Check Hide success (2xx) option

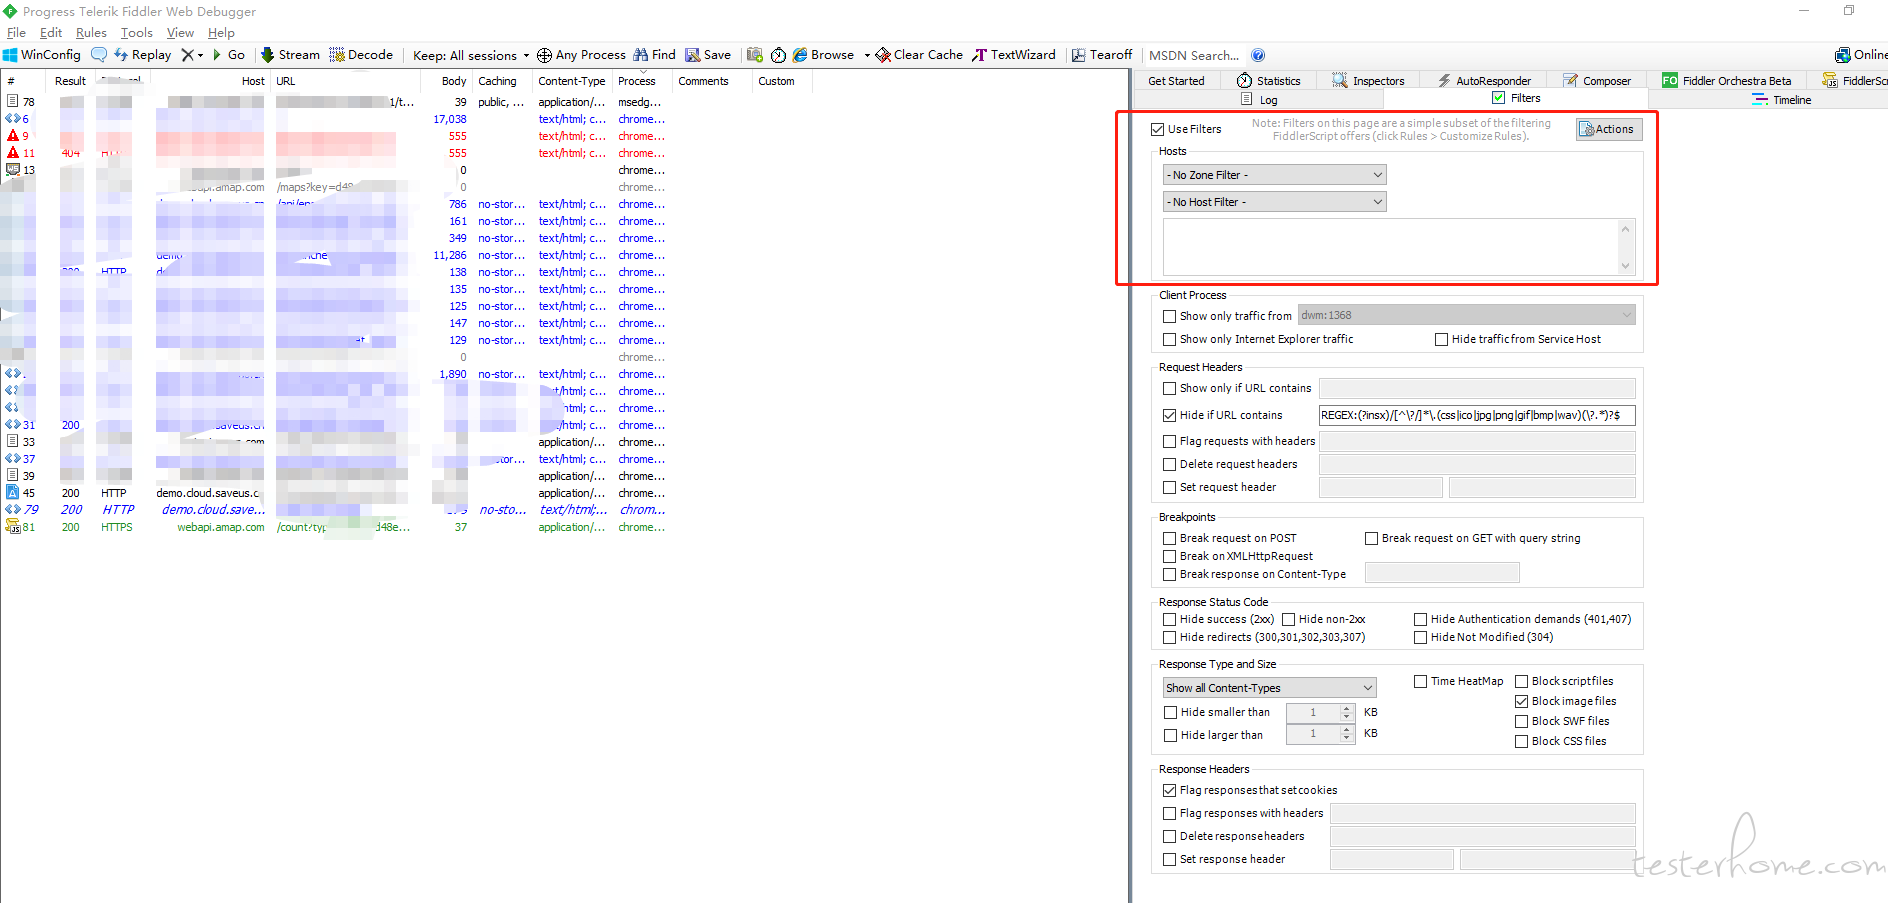click(x=1169, y=619)
